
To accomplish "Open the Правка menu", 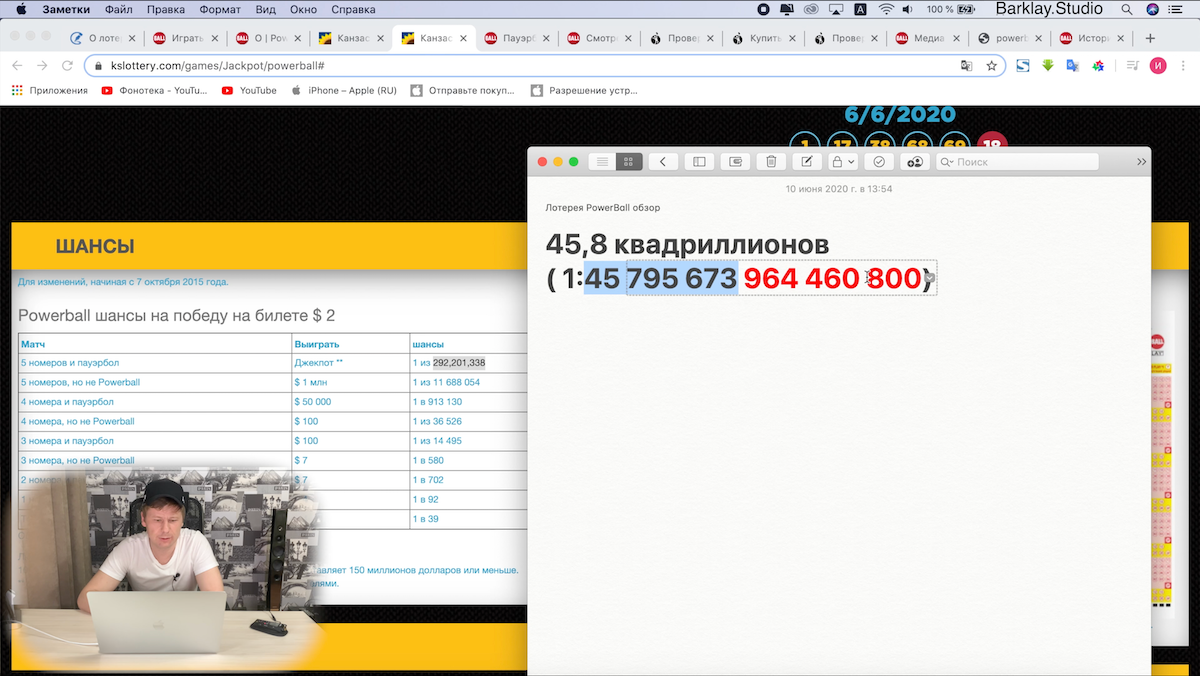I will pos(165,9).
